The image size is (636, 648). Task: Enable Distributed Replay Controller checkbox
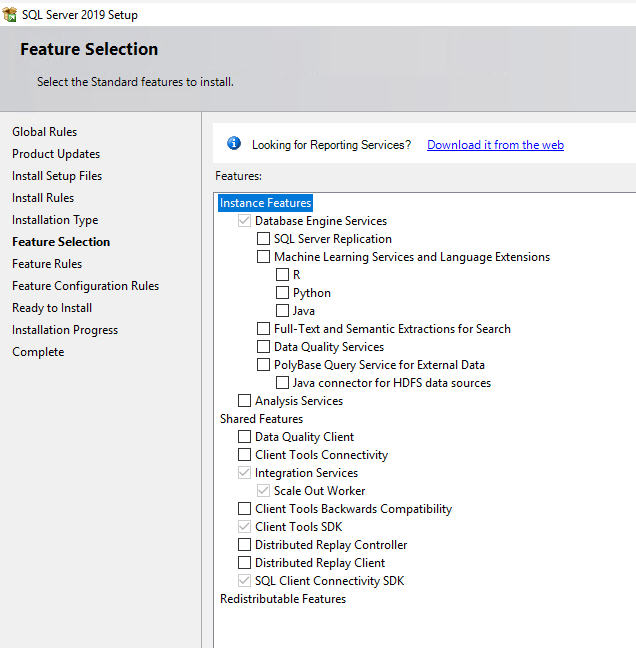(x=244, y=544)
